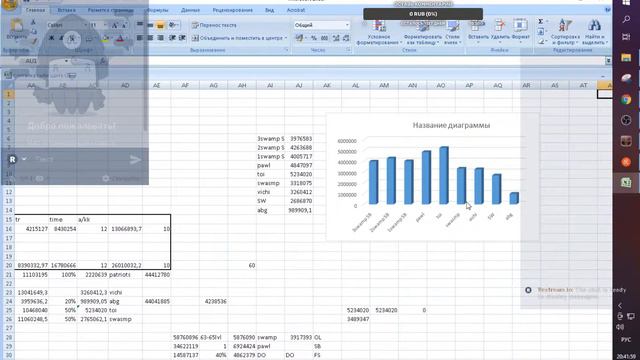Click the decrease indent icon
This screenshot has width=640, height=360.
(172, 38)
